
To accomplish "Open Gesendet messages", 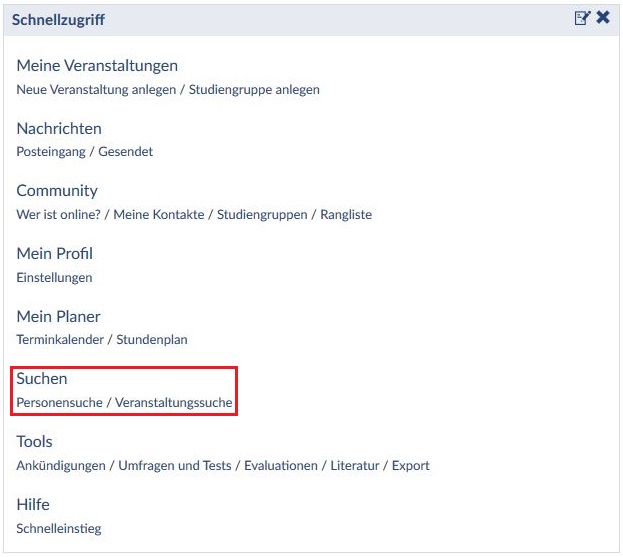I will pos(126,152).
